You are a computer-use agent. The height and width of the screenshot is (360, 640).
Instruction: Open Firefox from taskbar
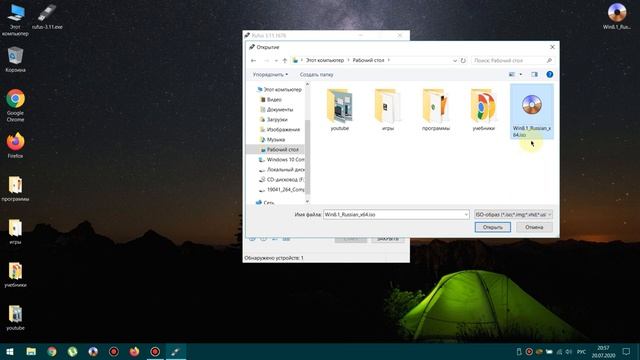pyautogui.click(x=134, y=351)
